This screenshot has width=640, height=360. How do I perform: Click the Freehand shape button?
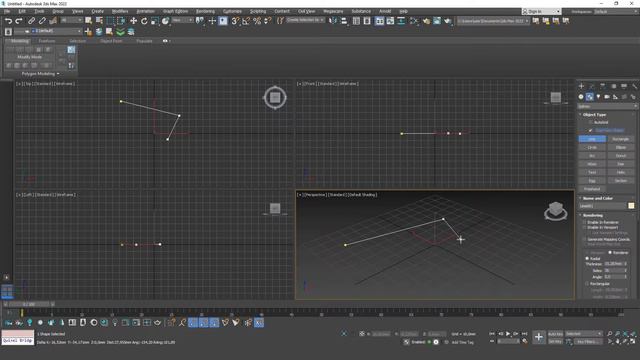point(592,189)
